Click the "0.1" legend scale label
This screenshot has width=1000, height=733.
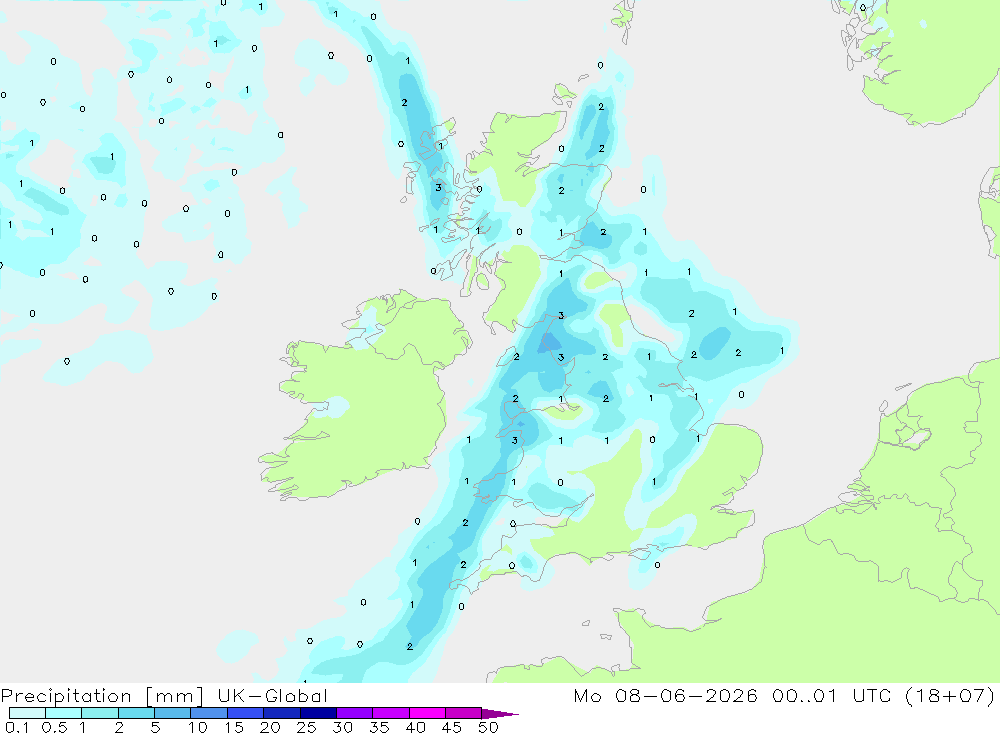17,727
